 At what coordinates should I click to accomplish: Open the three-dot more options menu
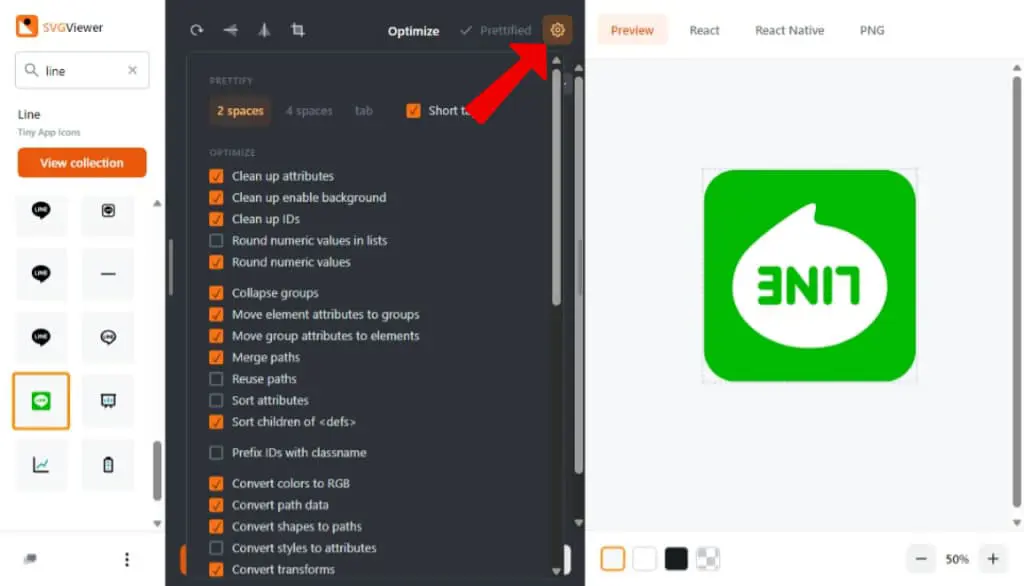click(127, 559)
